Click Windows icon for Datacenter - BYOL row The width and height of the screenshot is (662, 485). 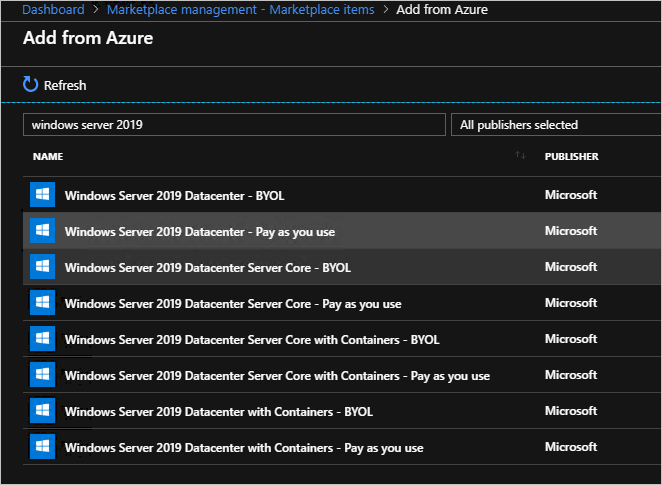point(42,195)
